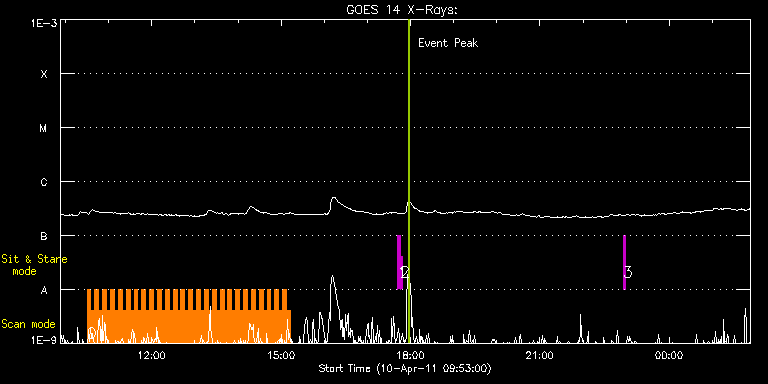This screenshot has height=384, width=768.
Task: Click the 15:00 time axis tick
Action: point(281,355)
